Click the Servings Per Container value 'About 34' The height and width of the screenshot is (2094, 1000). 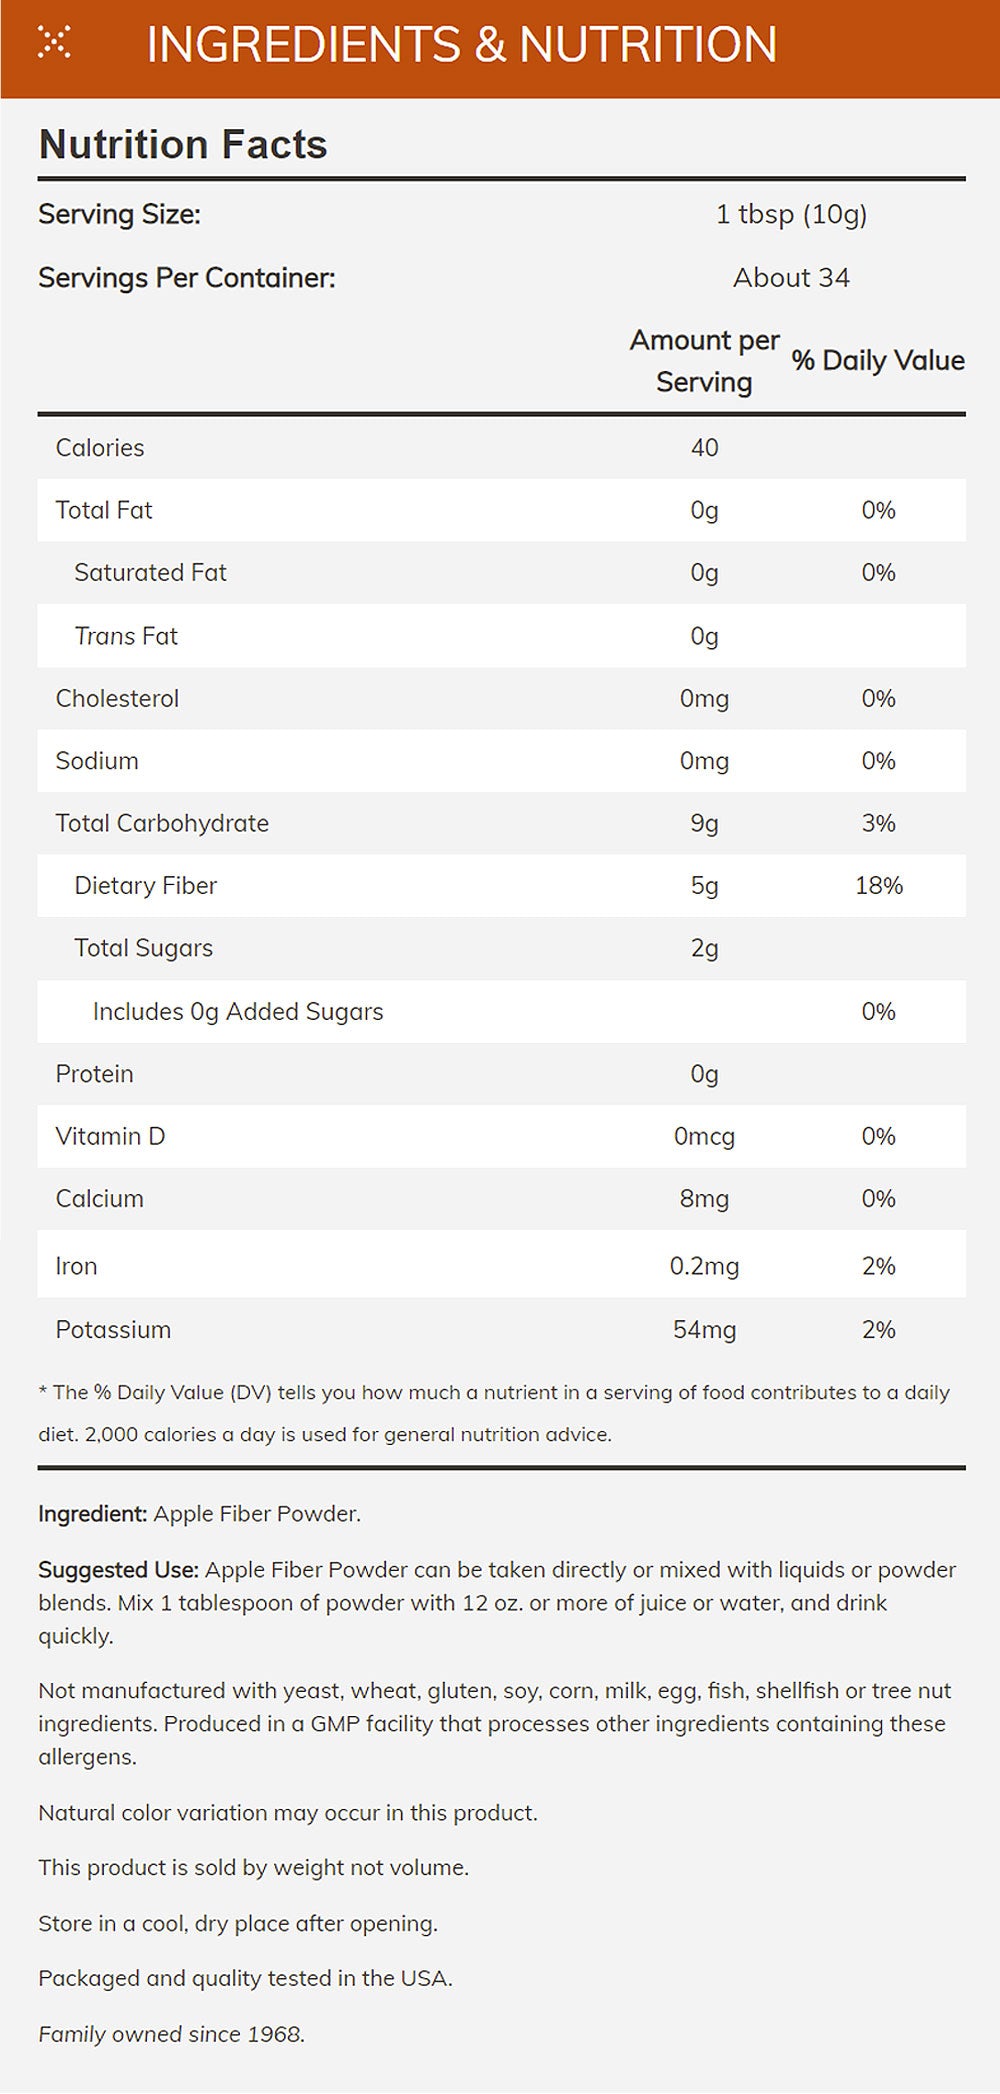click(791, 278)
